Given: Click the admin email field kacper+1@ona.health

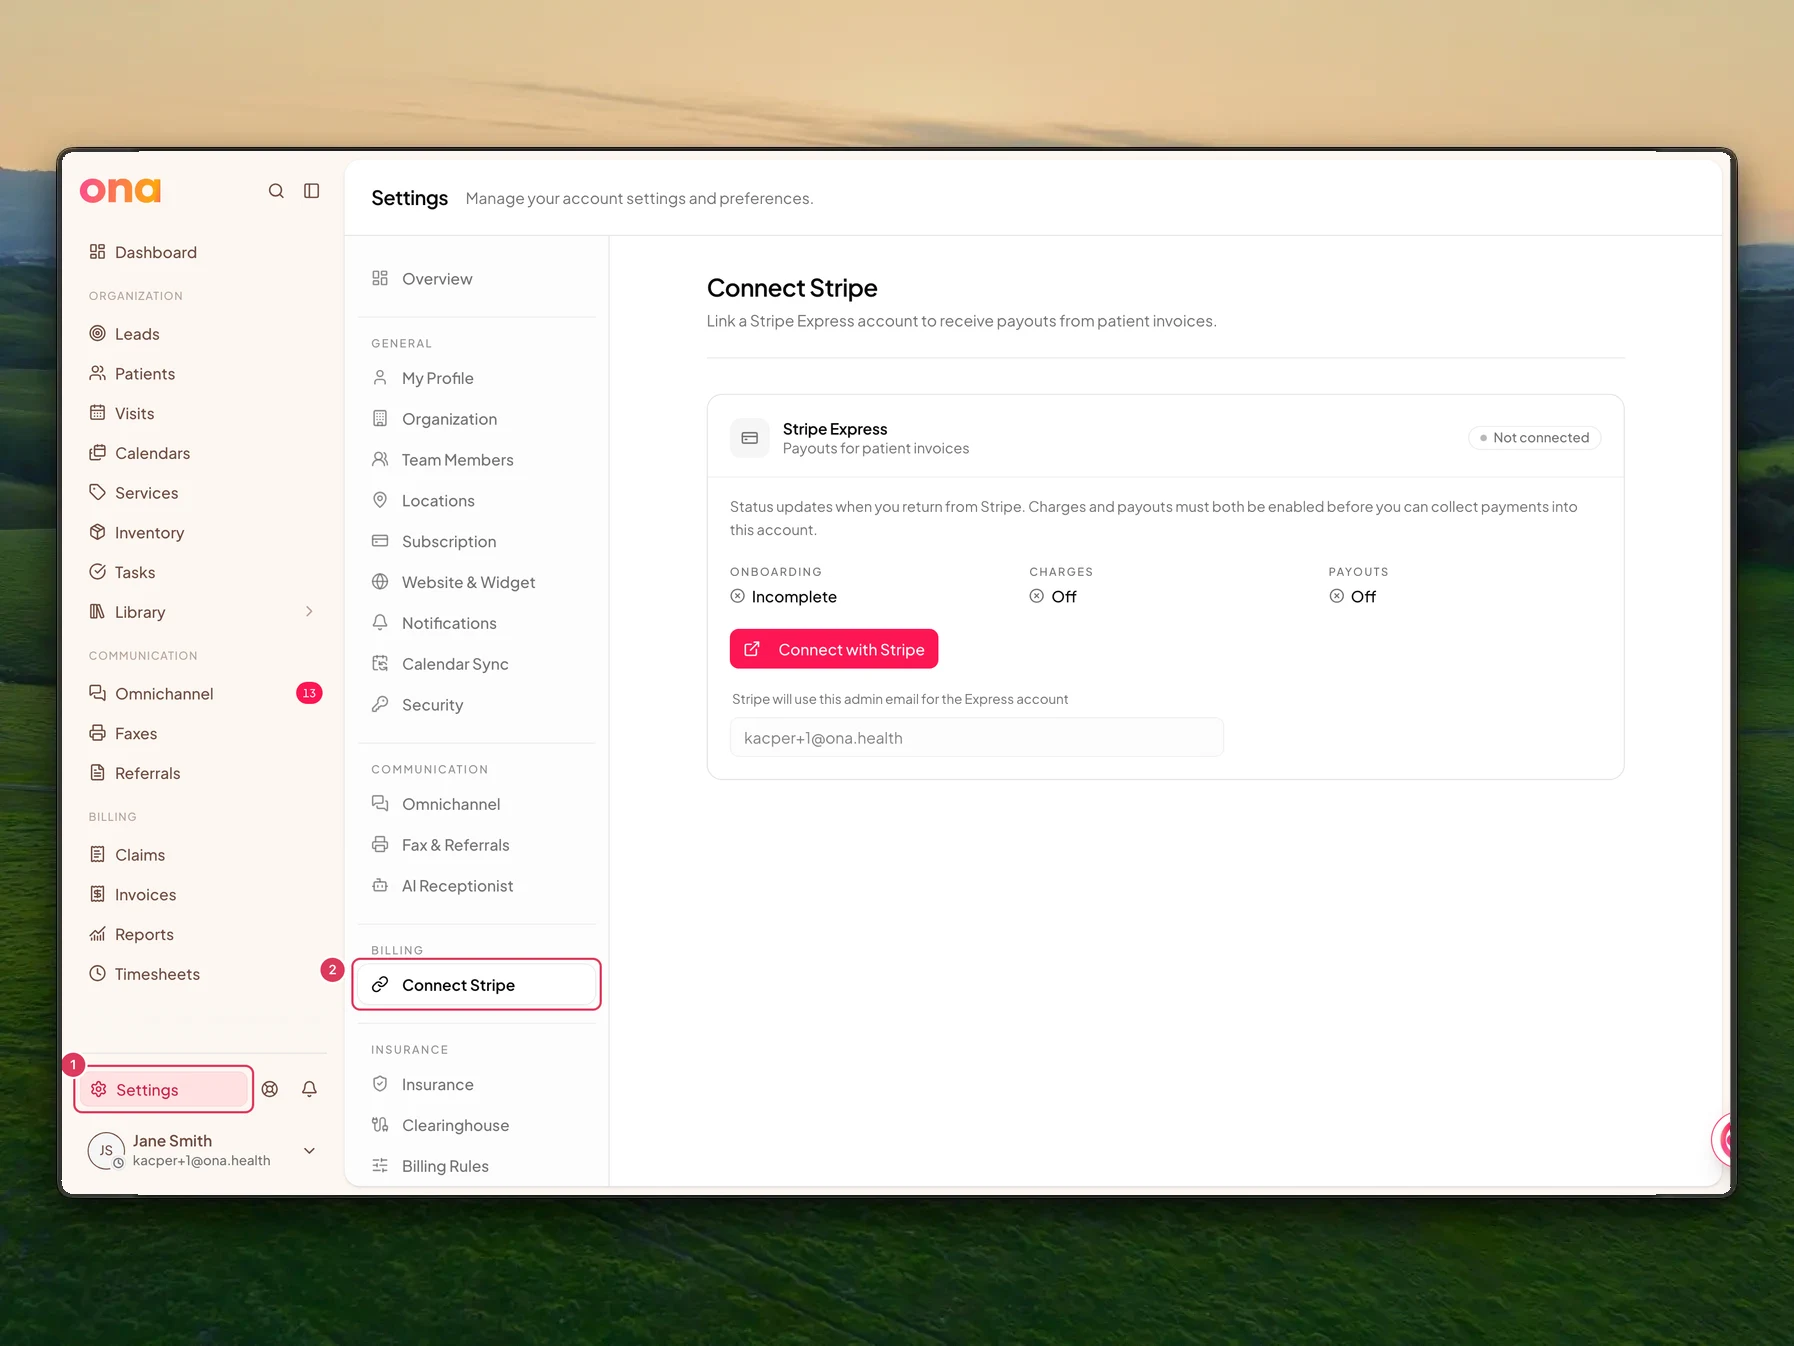Looking at the screenshot, I should pyautogui.click(x=977, y=738).
